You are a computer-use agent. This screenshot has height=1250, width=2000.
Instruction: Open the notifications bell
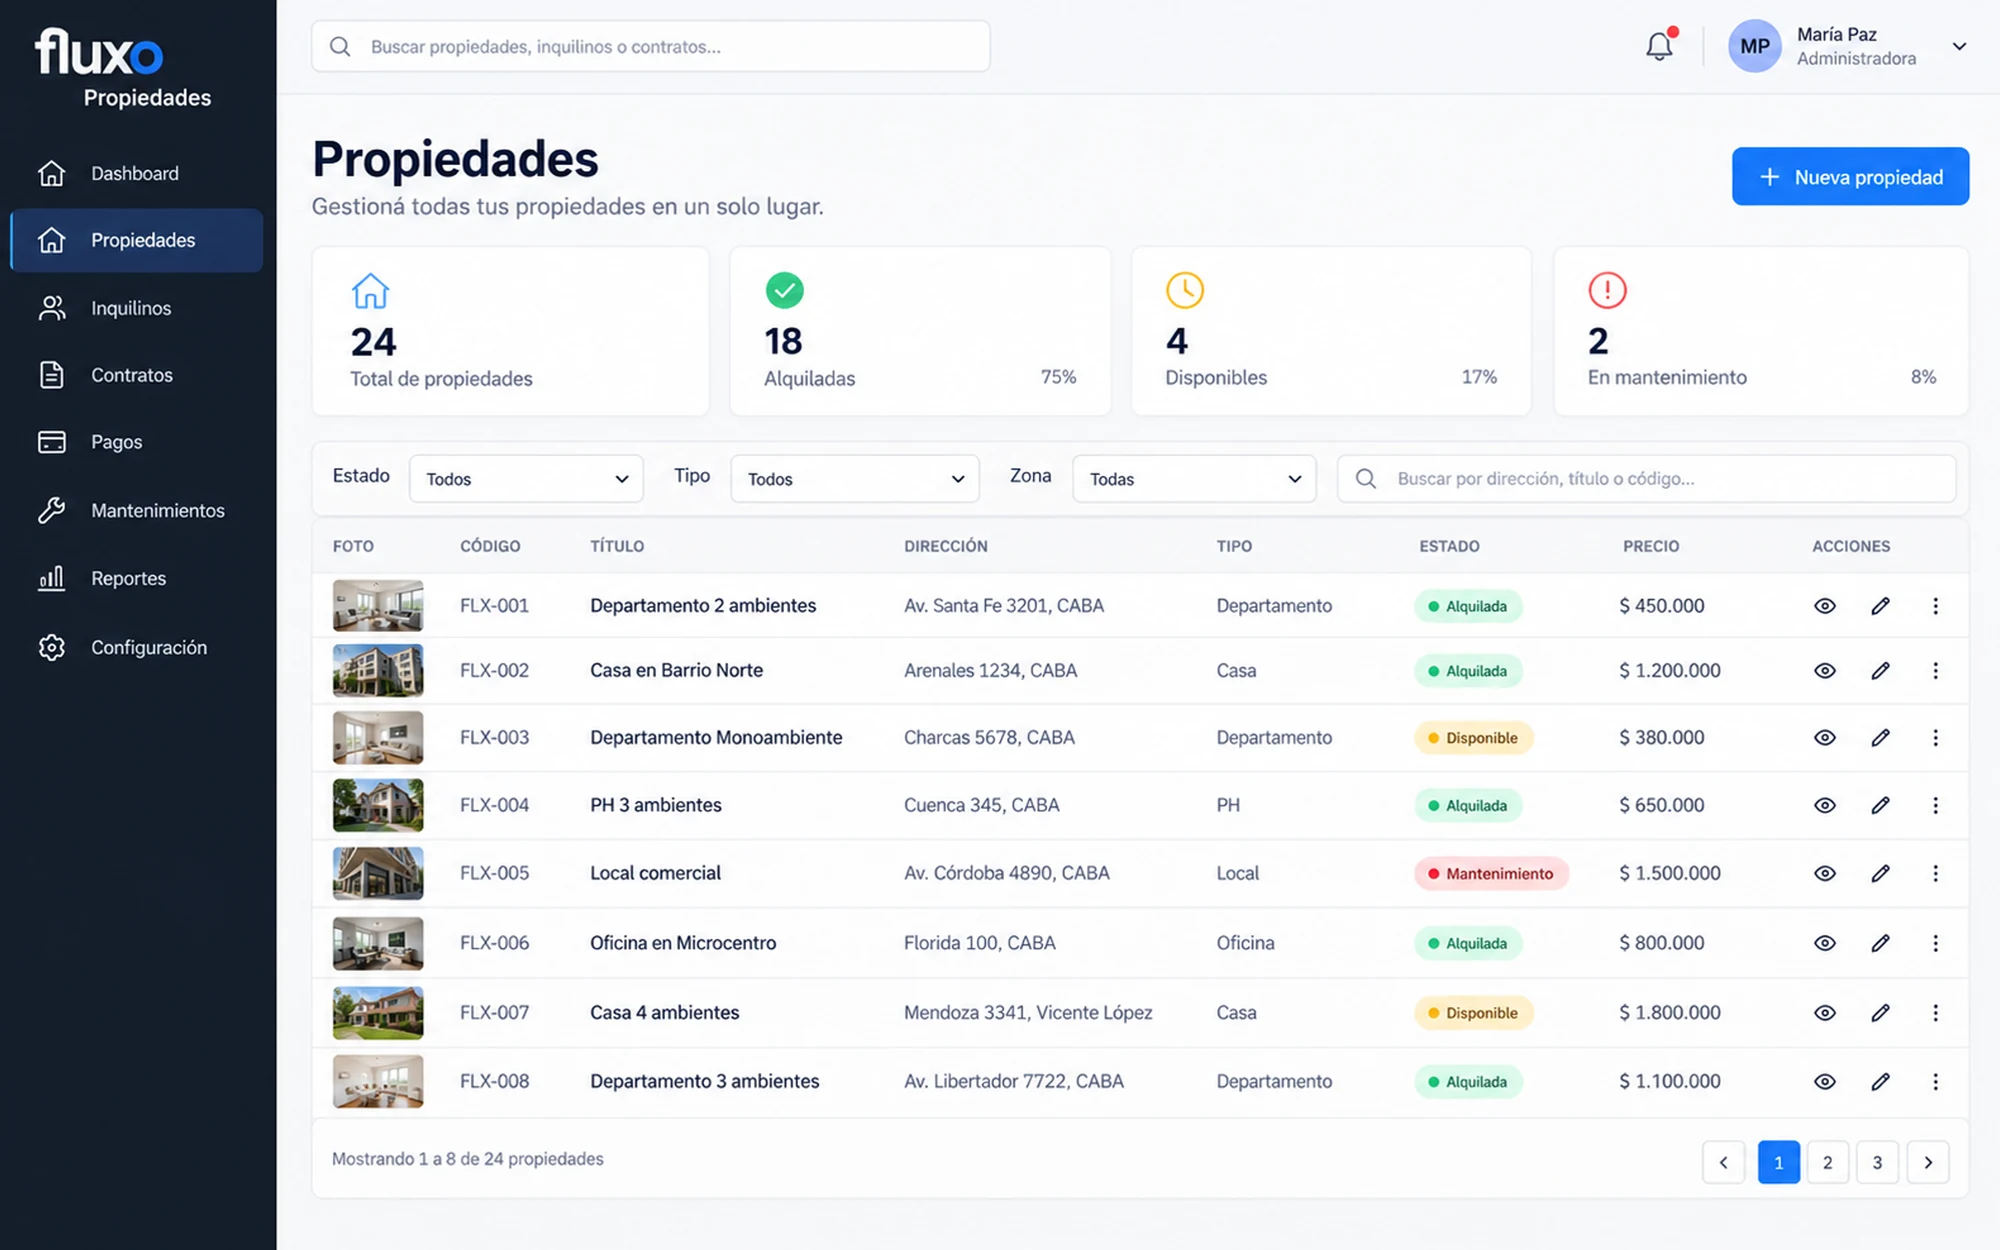[1659, 46]
